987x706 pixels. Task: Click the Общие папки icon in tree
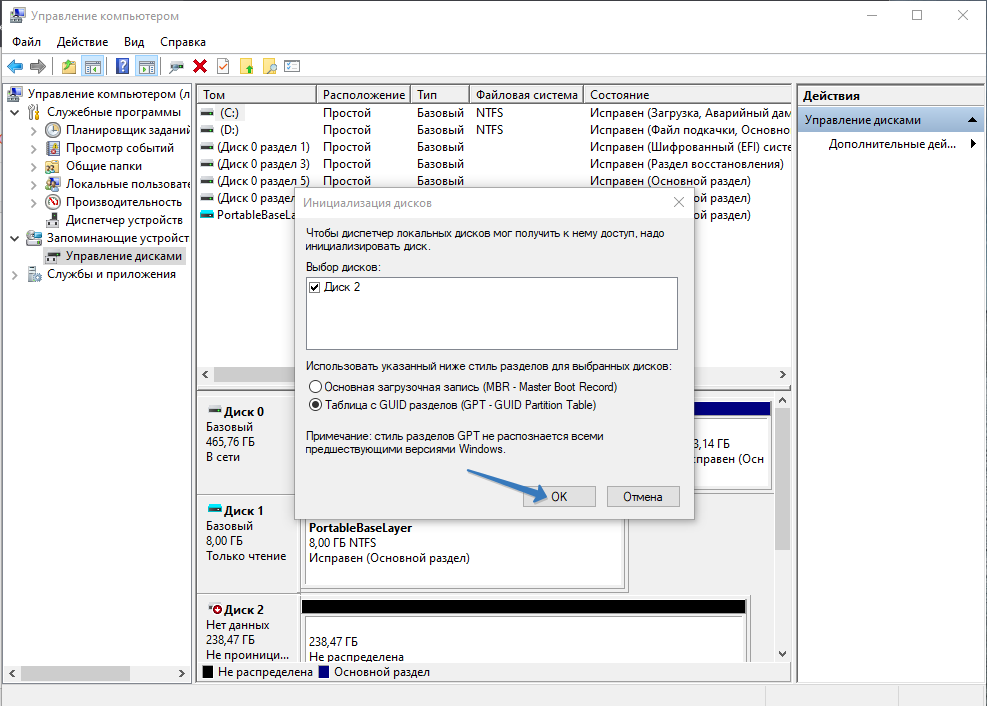53,167
